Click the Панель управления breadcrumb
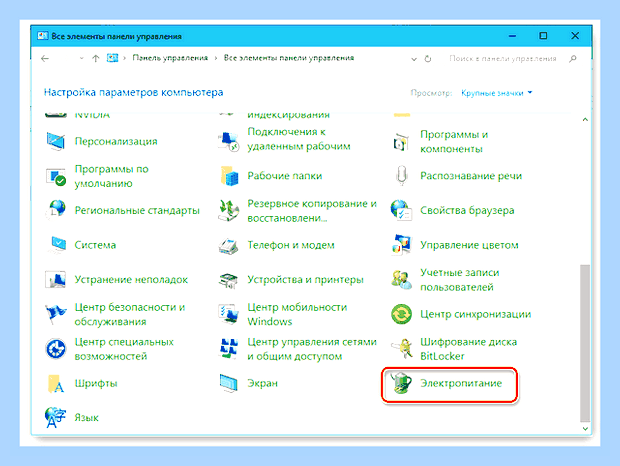 pyautogui.click(x=170, y=58)
